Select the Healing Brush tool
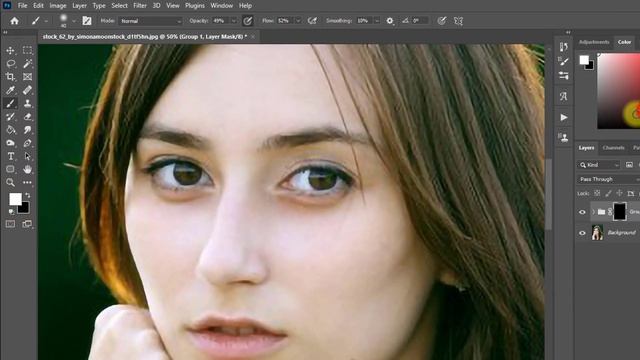The height and width of the screenshot is (360, 640). click(27, 90)
